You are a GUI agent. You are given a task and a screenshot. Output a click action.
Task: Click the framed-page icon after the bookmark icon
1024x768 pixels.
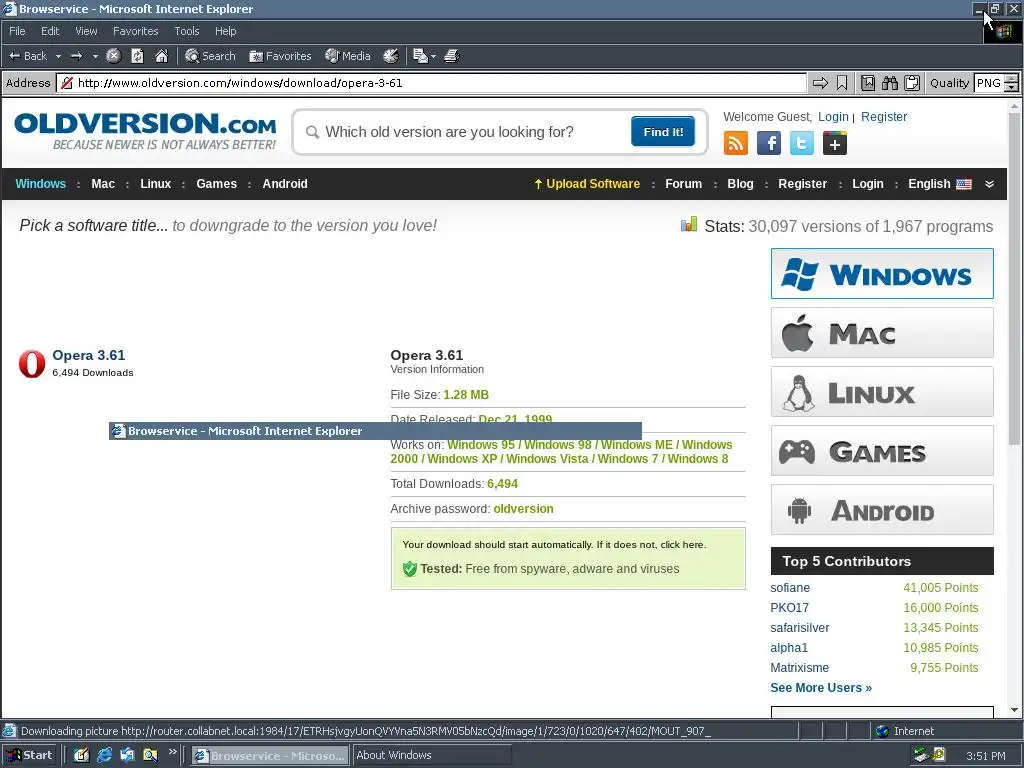(868, 83)
